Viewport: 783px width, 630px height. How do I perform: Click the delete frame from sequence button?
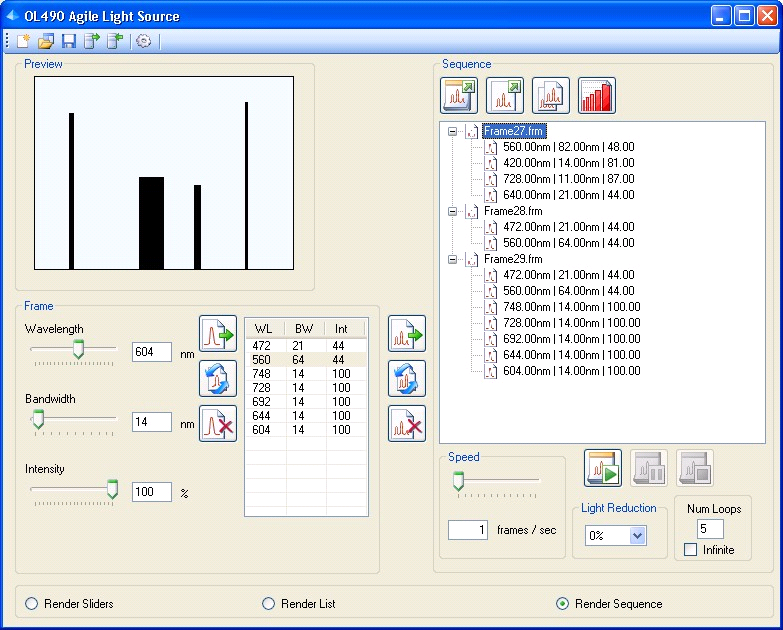(x=407, y=424)
